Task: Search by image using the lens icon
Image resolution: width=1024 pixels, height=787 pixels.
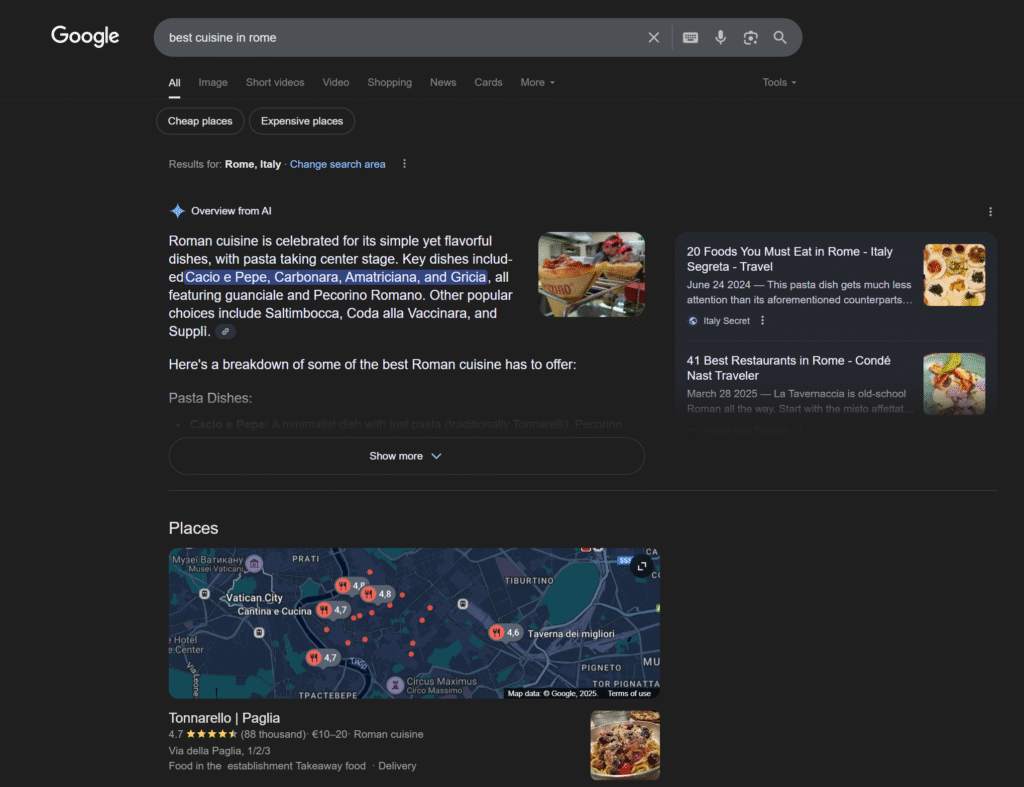Action: 750,38
